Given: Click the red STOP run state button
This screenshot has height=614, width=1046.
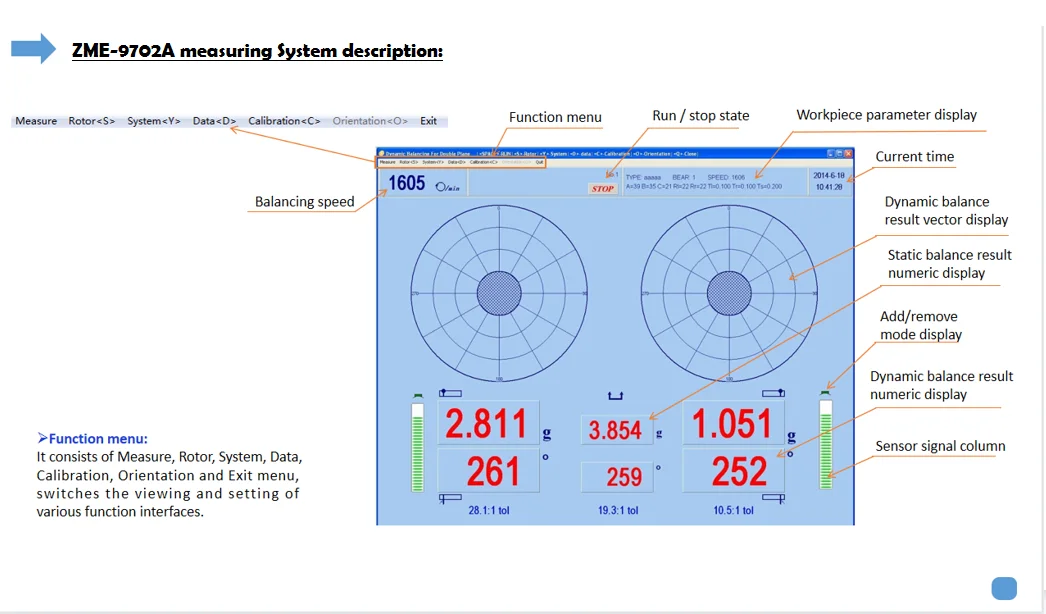Looking at the screenshot, I should pos(602,189).
